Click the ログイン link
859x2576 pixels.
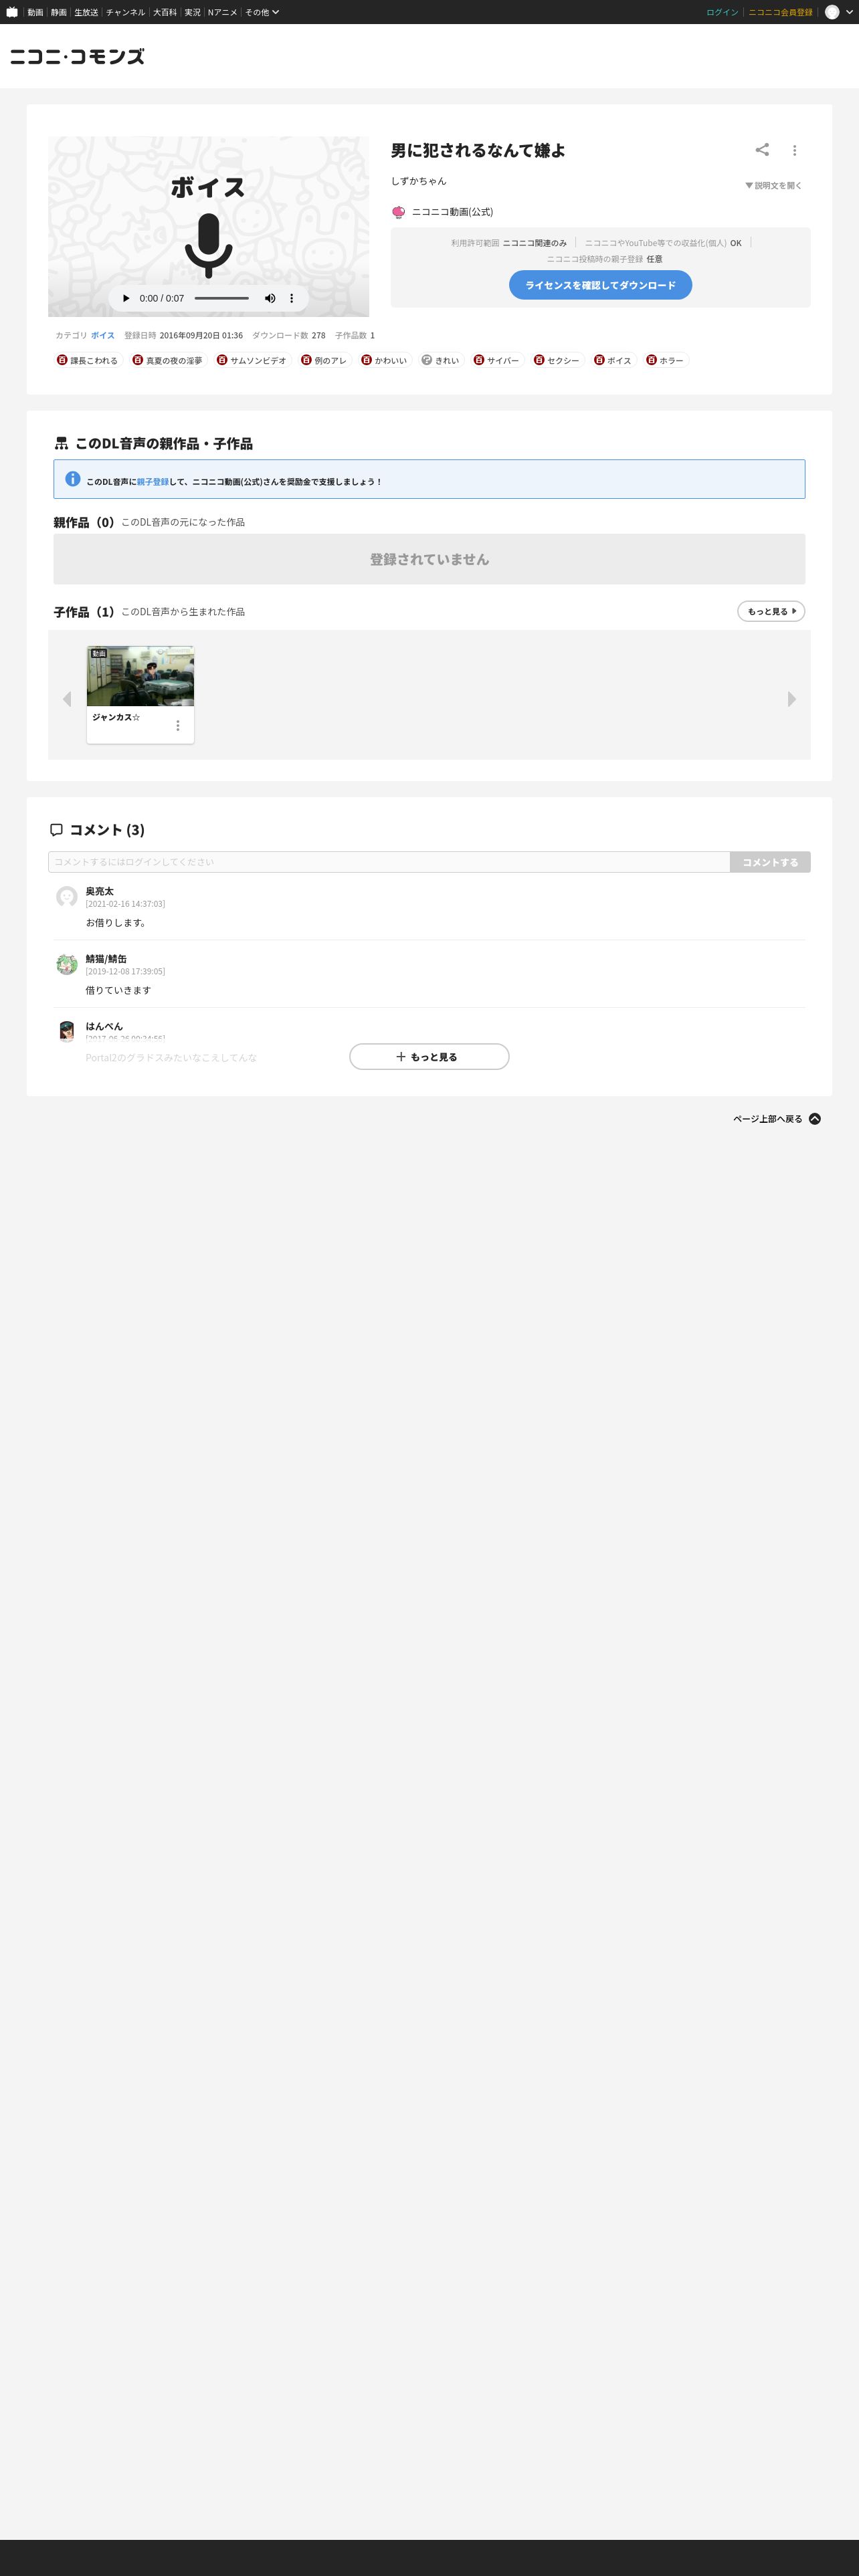tap(722, 12)
